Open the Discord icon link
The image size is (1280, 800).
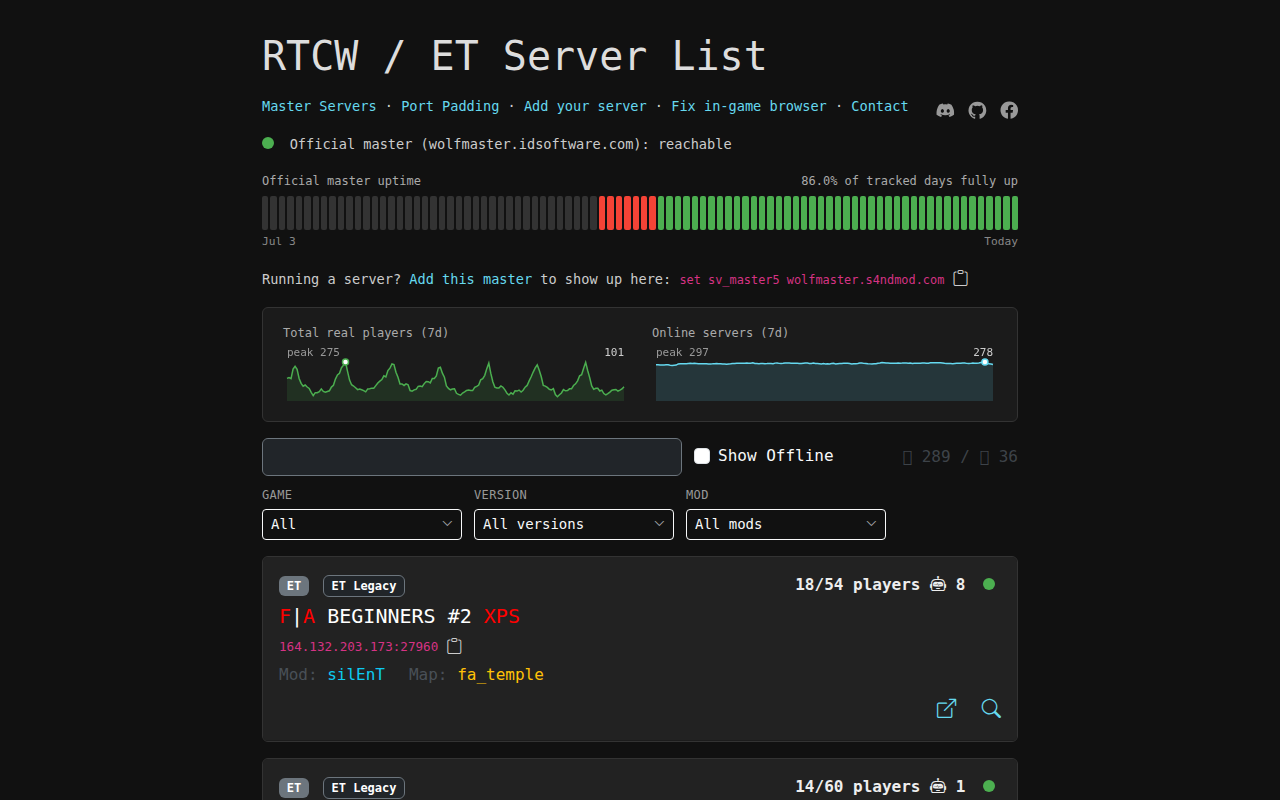[945, 110]
